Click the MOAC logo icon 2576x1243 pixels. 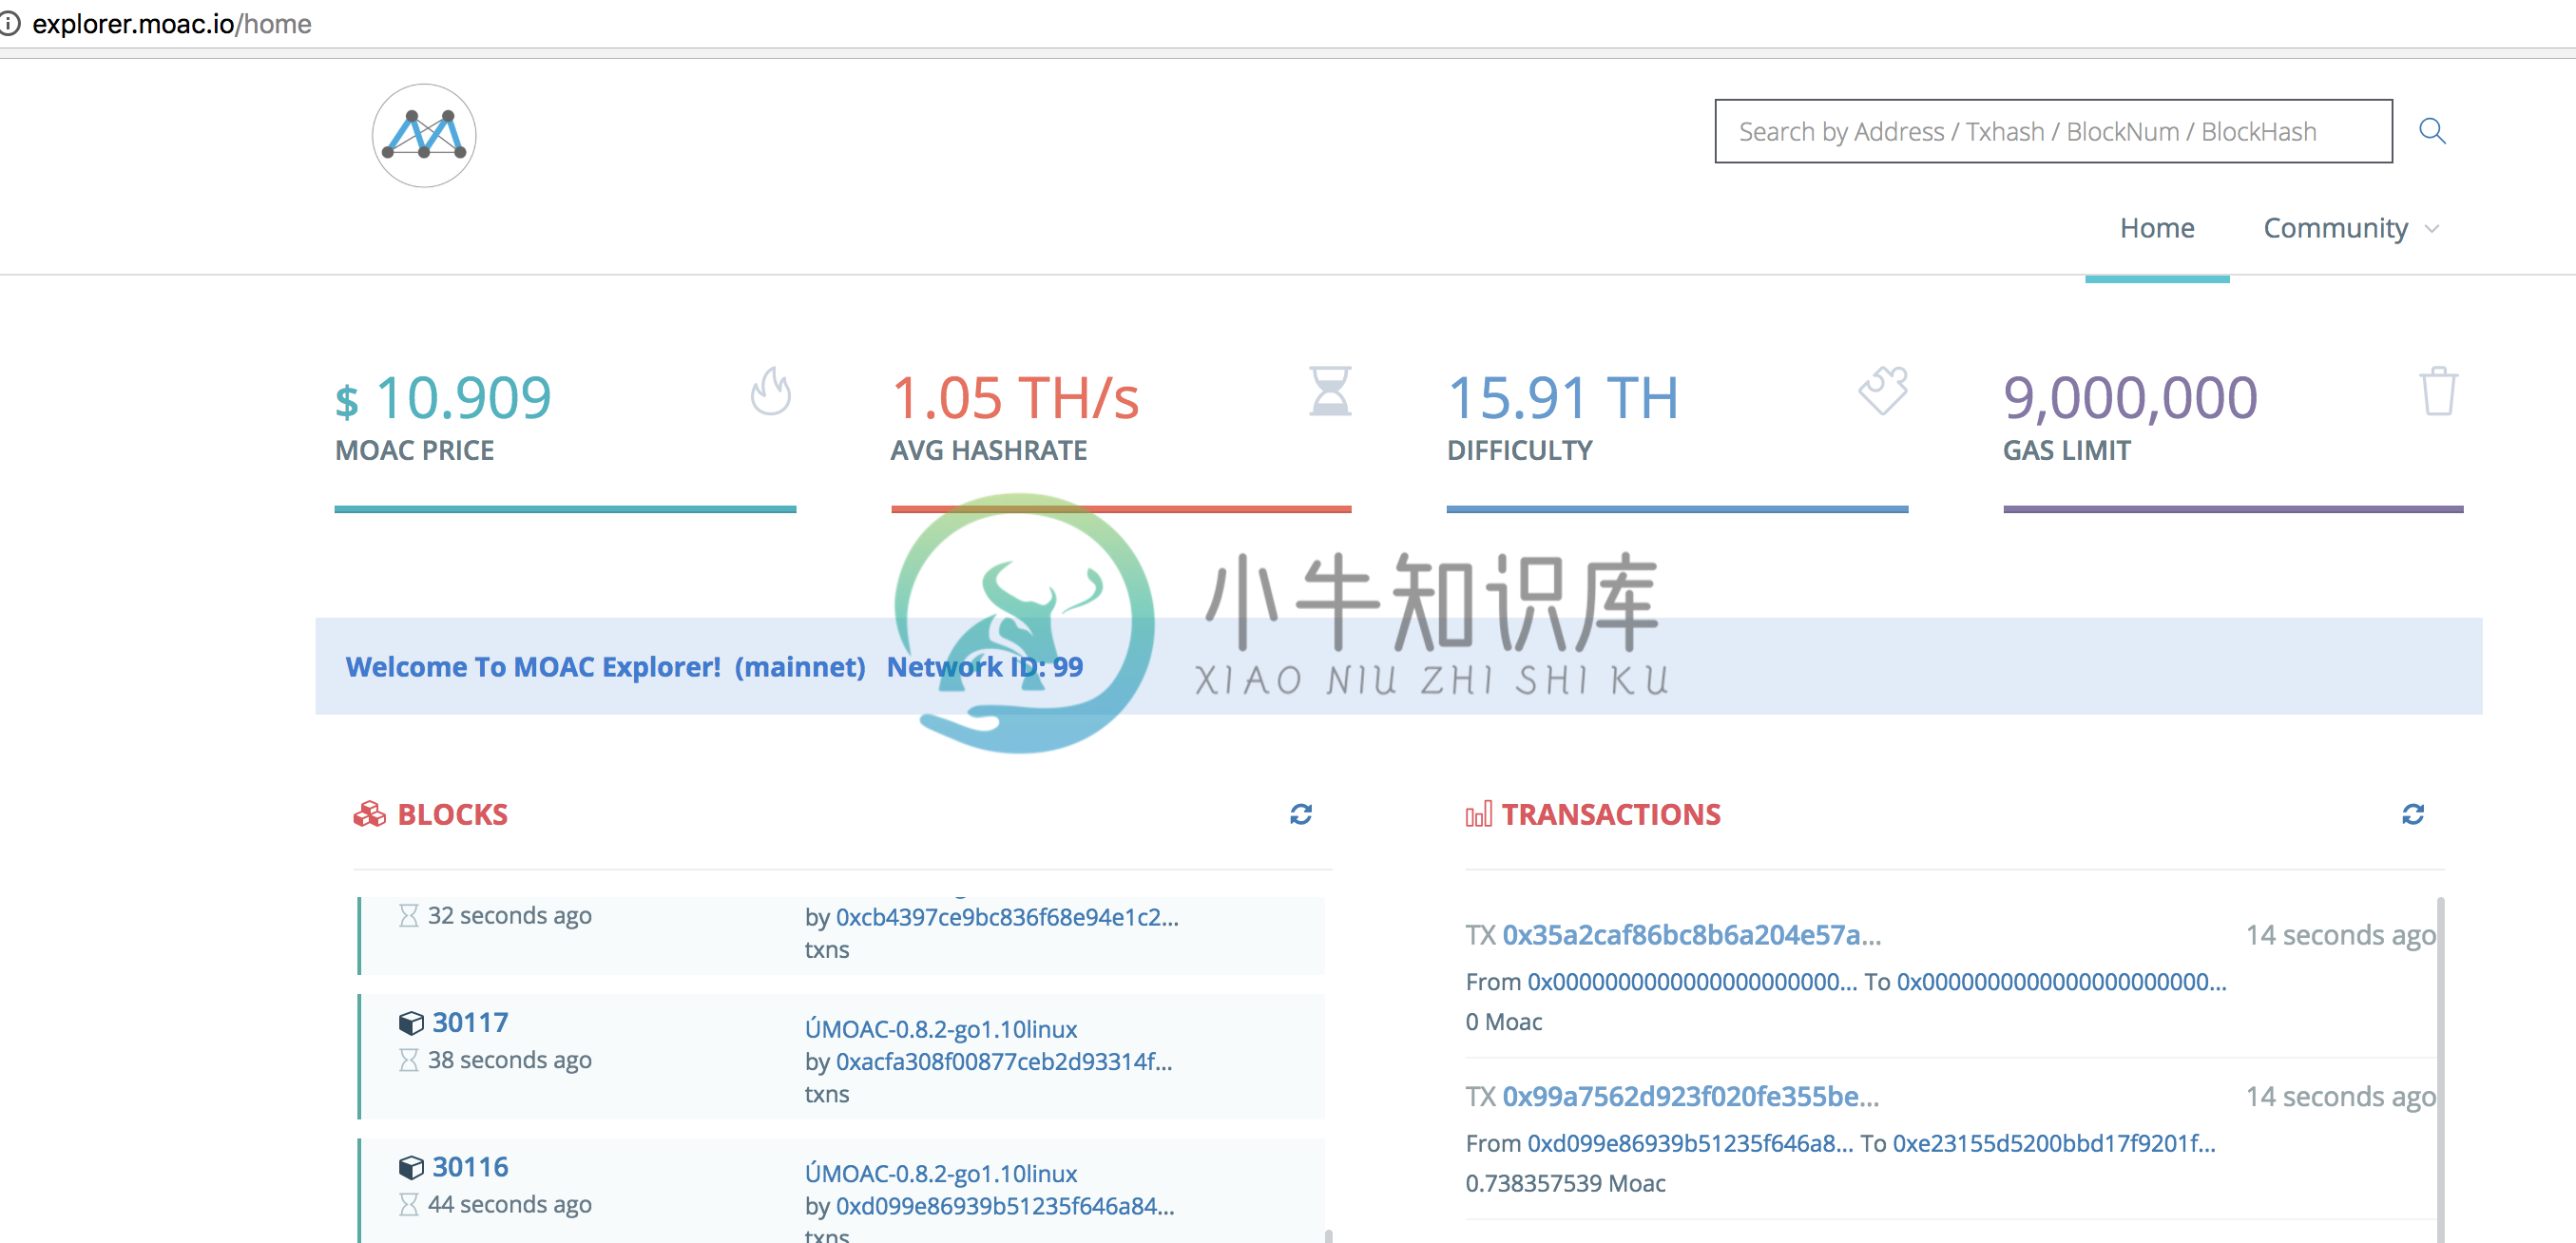point(424,135)
